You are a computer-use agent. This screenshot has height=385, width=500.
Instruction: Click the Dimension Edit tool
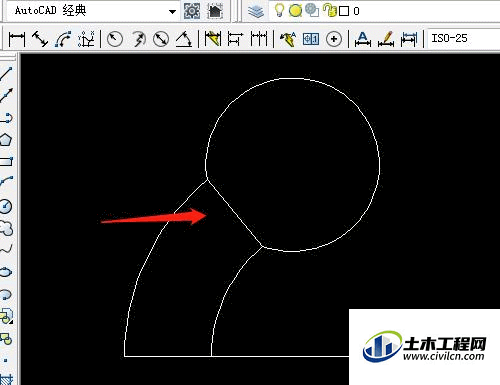363,39
